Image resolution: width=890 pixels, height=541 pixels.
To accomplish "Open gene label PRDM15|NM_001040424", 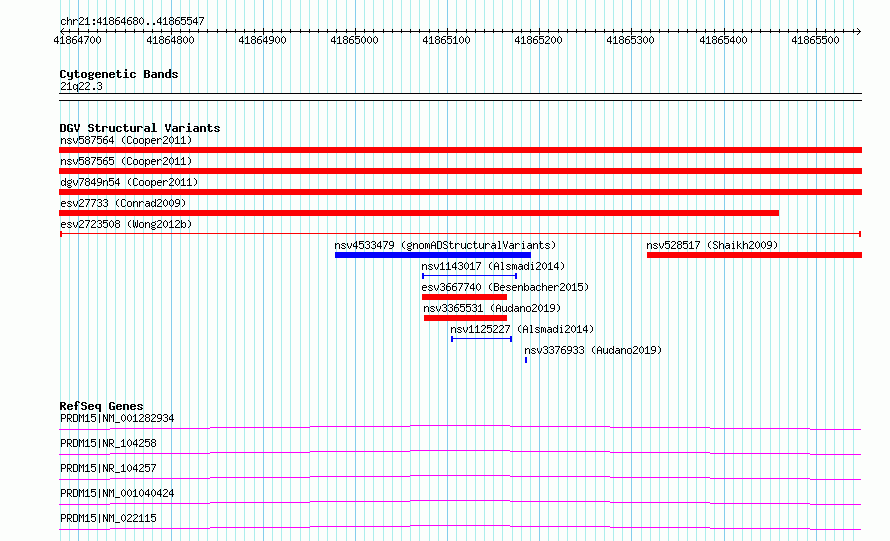I will (117, 493).
